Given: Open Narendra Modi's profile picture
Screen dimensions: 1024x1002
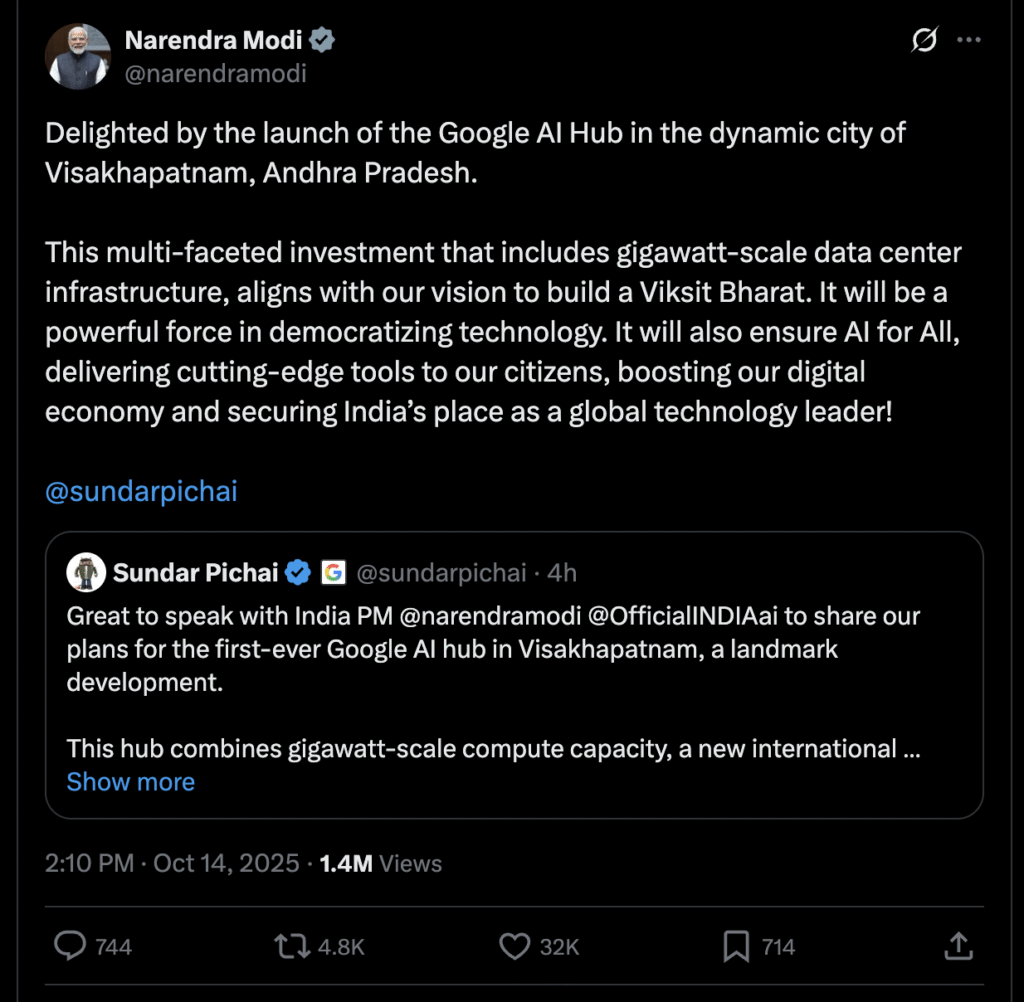Looking at the screenshot, I should pos(77,57).
